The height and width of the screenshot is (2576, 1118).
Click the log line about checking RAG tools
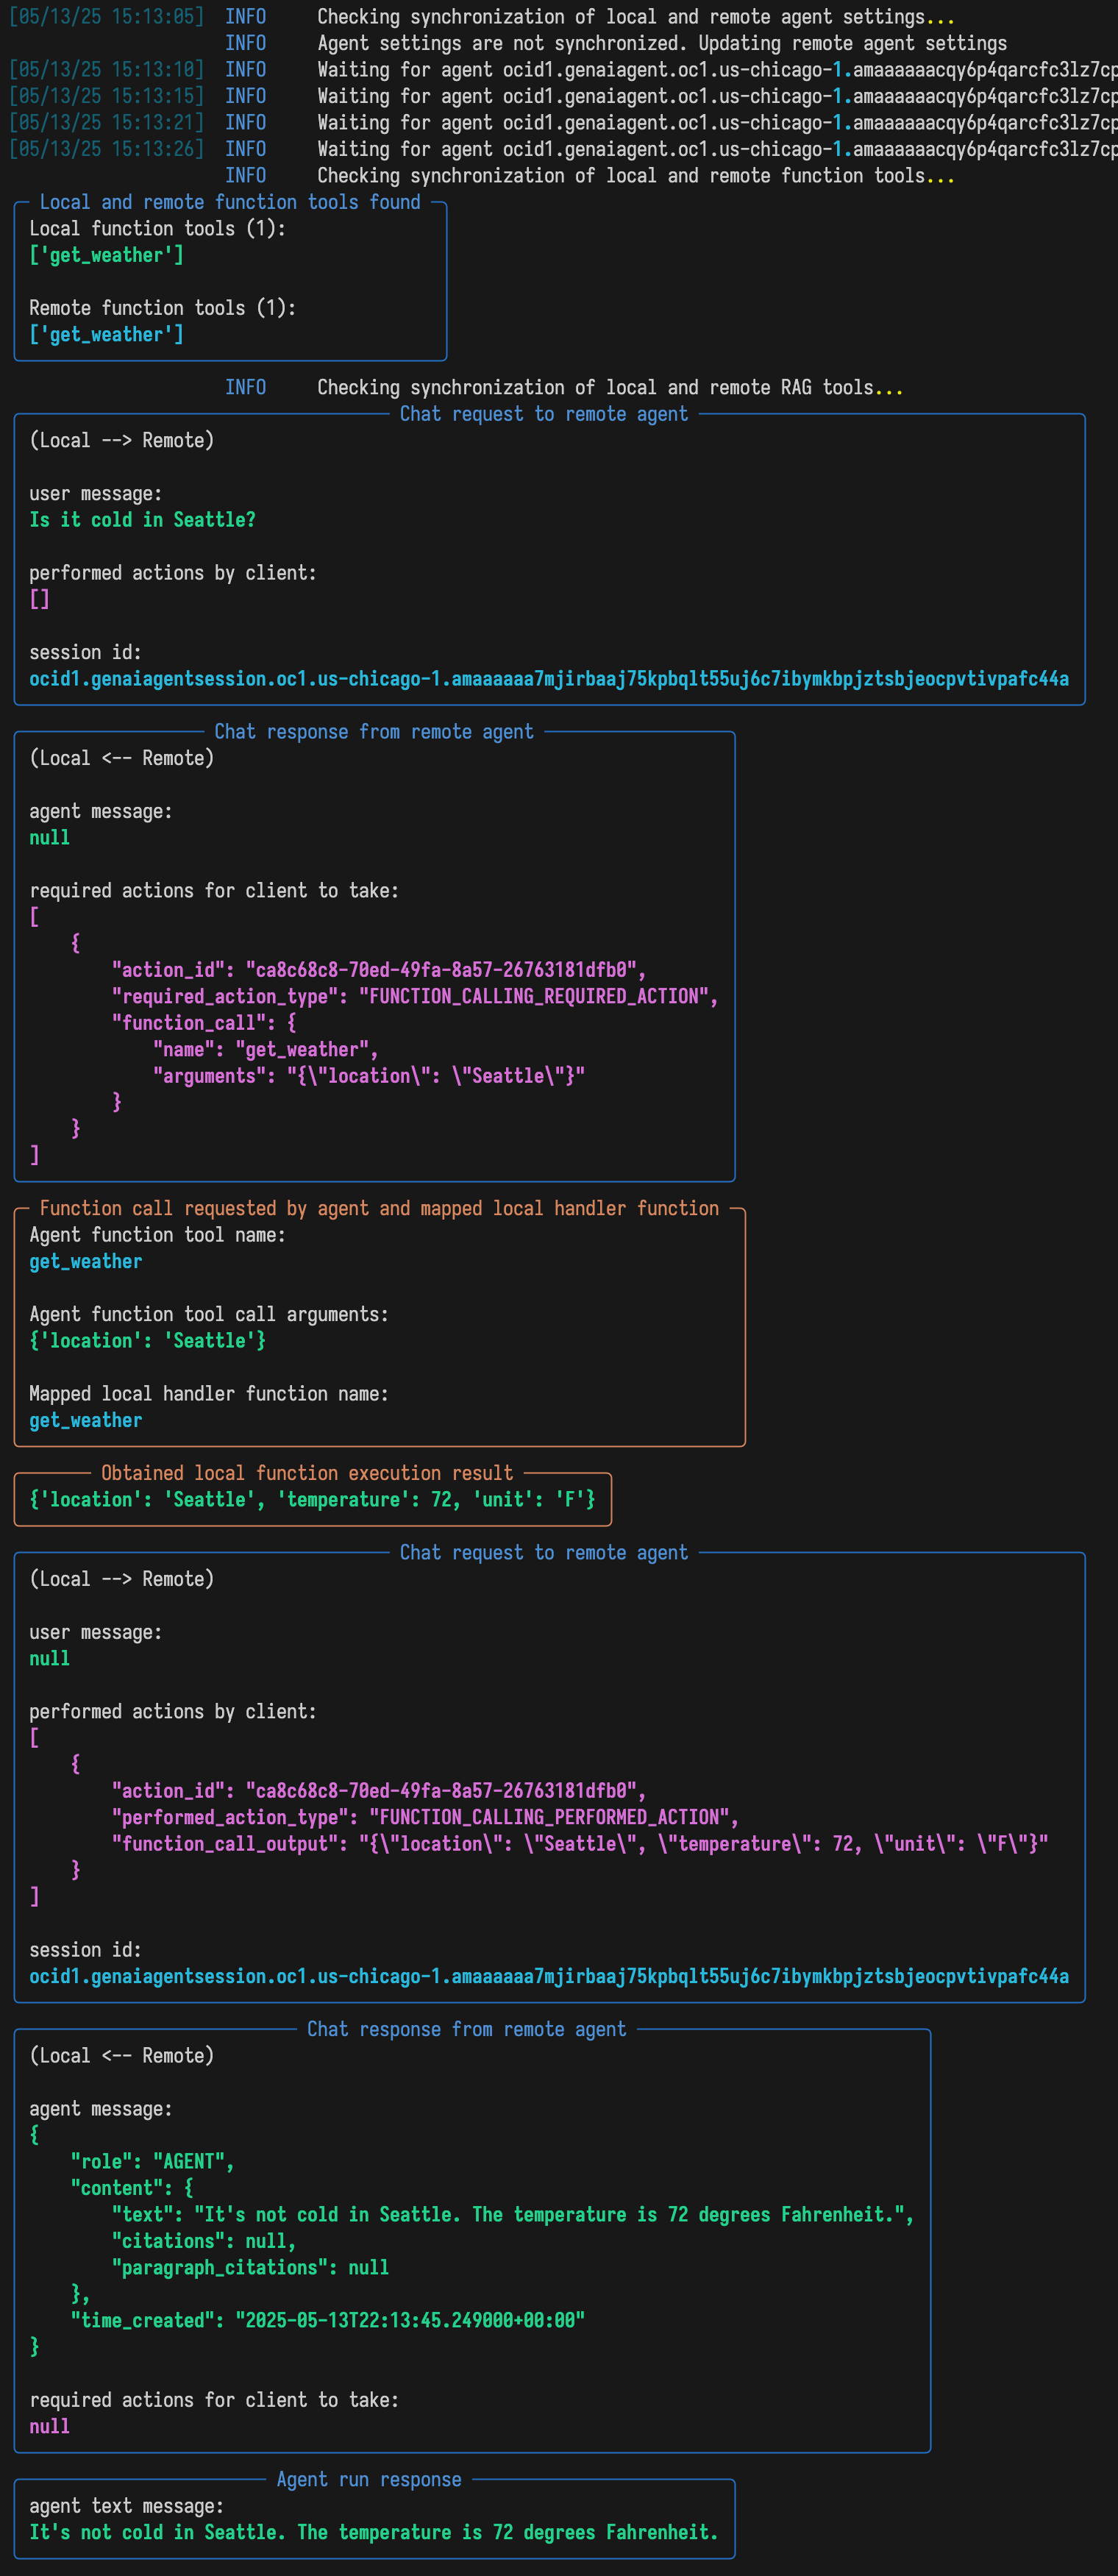tap(609, 387)
